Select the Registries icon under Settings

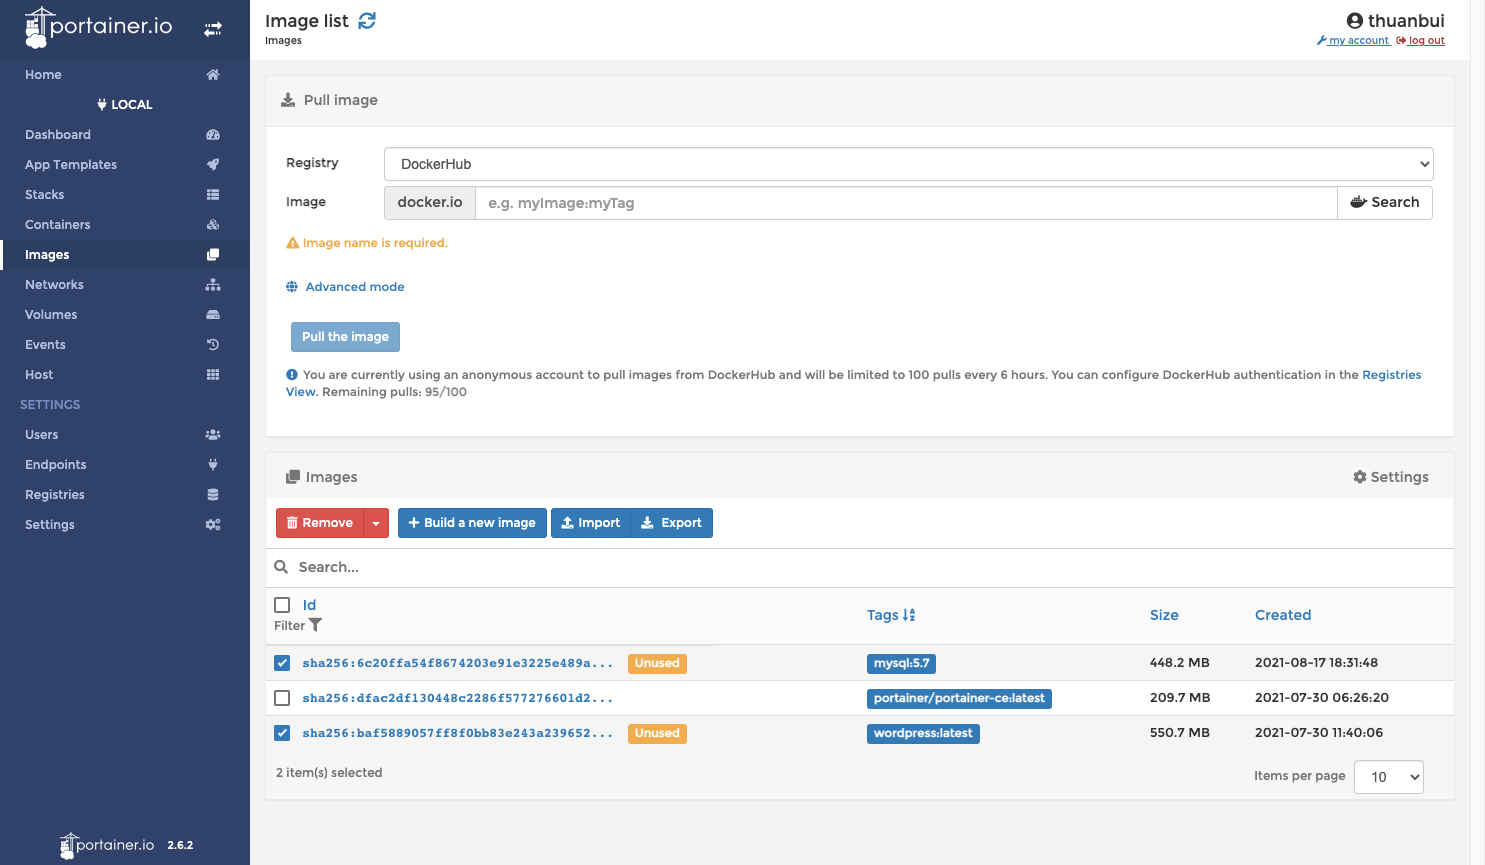(212, 494)
